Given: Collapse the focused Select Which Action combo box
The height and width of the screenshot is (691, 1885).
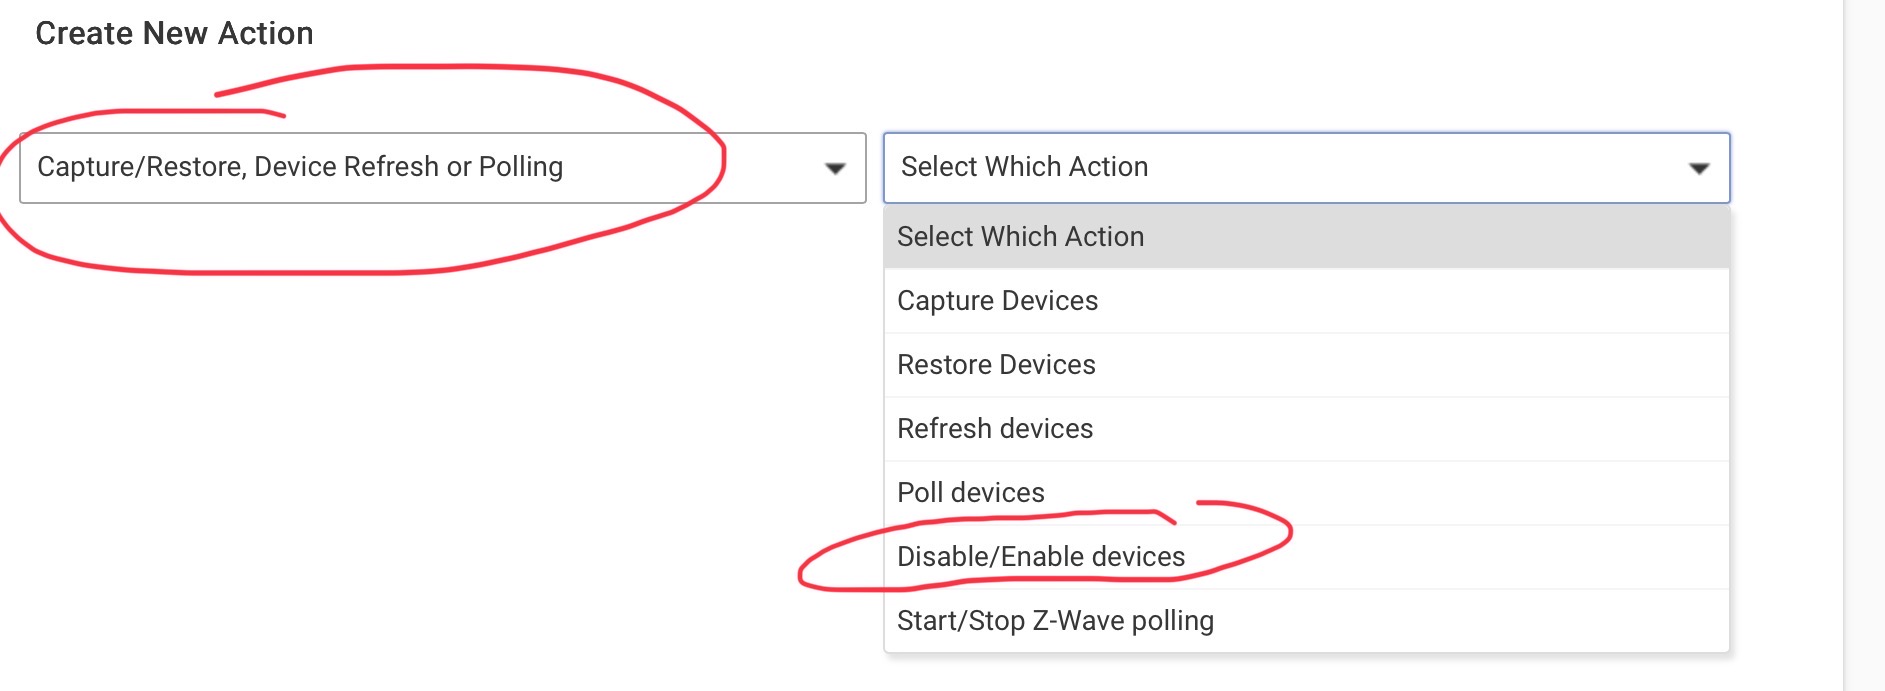Looking at the screenshot, I should point(1306,168).
